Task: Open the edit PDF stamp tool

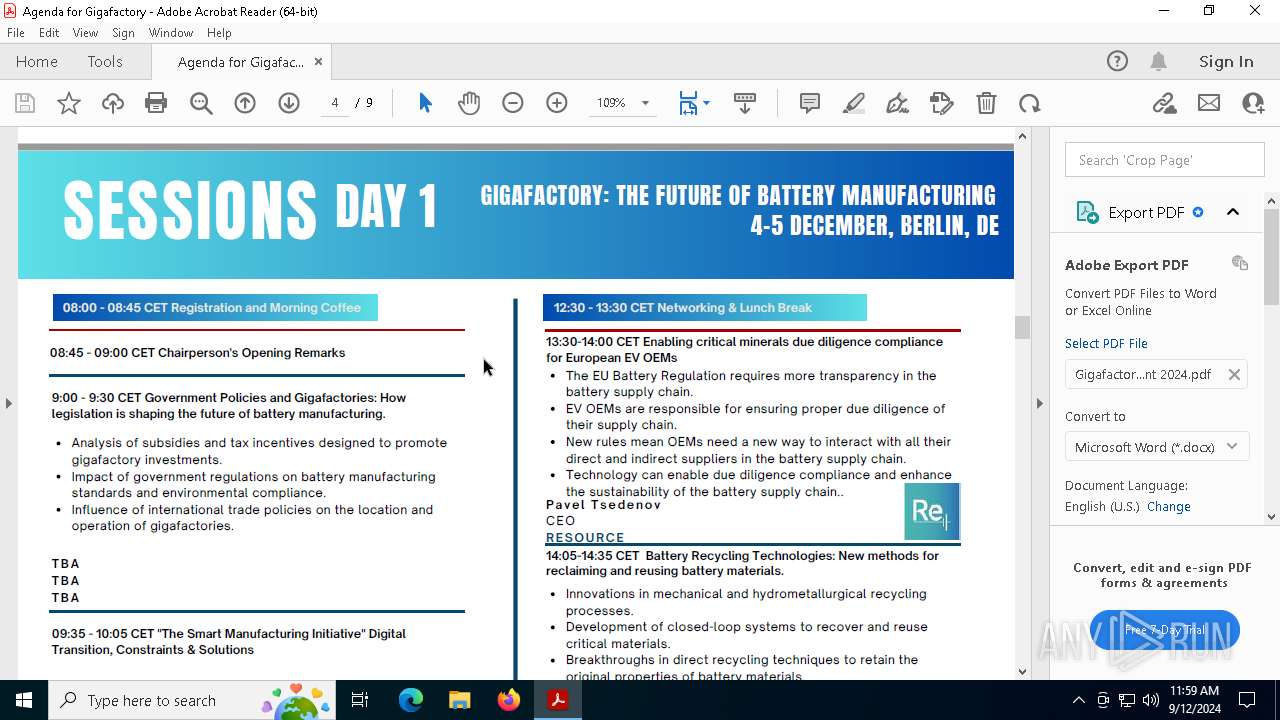Action: click(942, 103)
